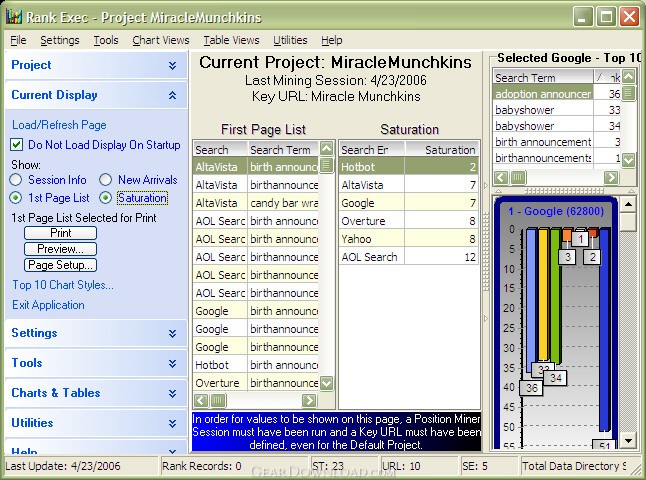Expand the Tools sidebar panel
This screenshot has height=480, width=646.
click(172, 363)
